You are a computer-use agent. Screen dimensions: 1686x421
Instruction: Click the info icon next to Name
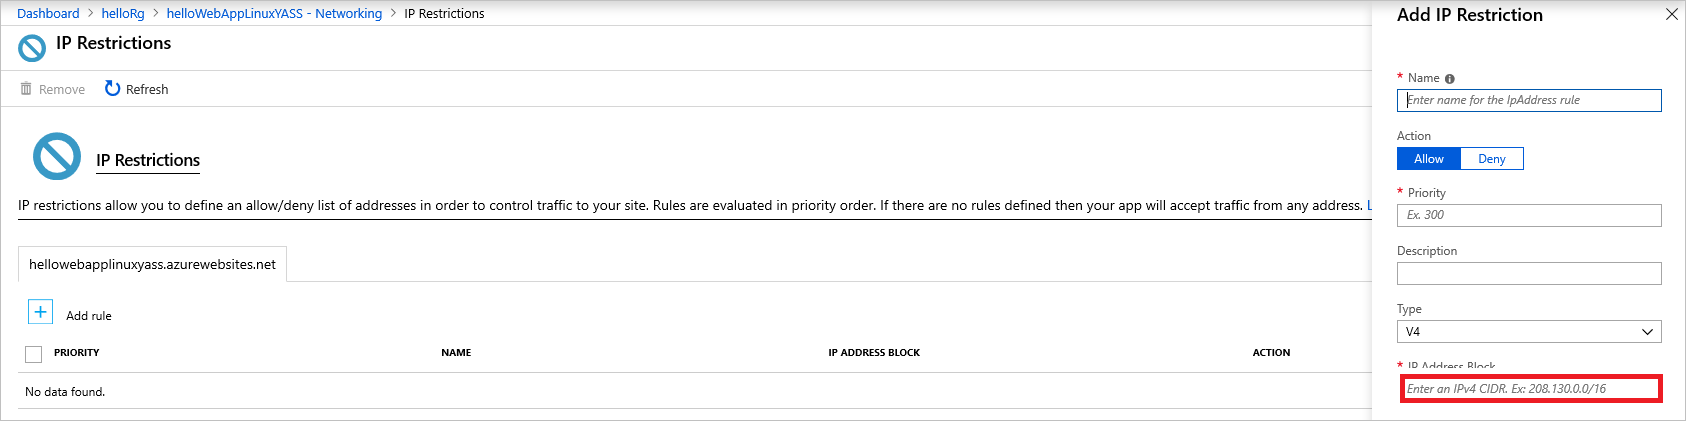pos(1450,78)
